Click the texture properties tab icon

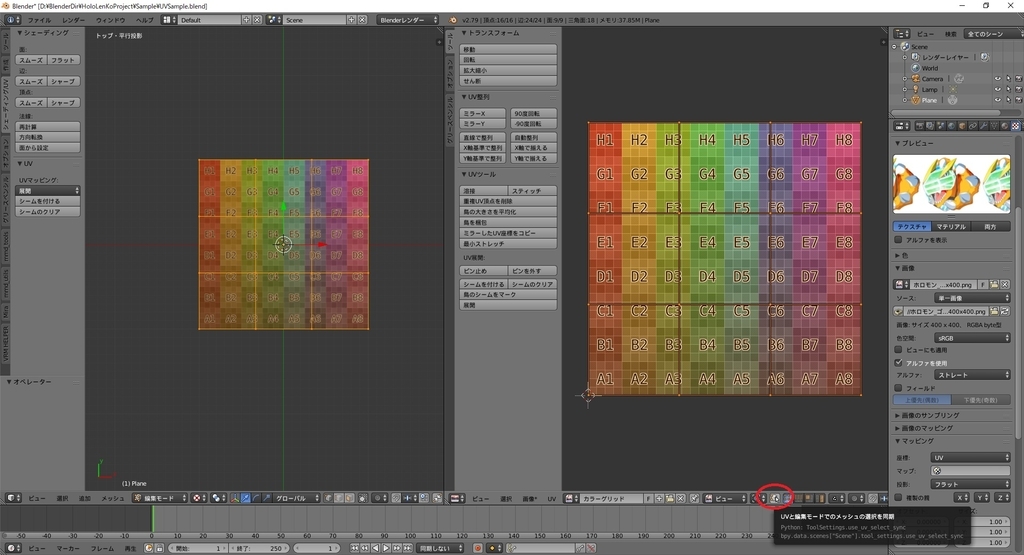pyautogui.click(x=1016, y=126)
